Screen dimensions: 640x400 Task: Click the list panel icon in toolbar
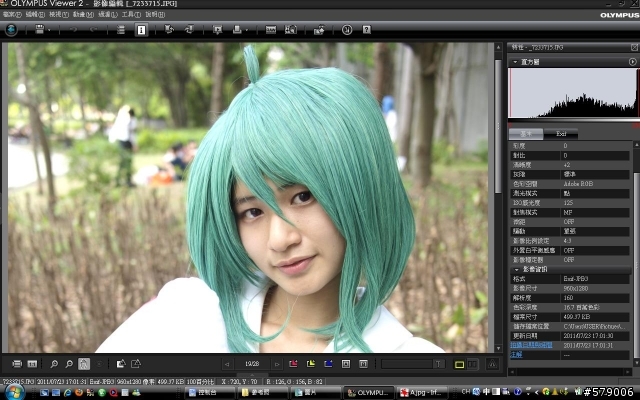tap(120, 30)
